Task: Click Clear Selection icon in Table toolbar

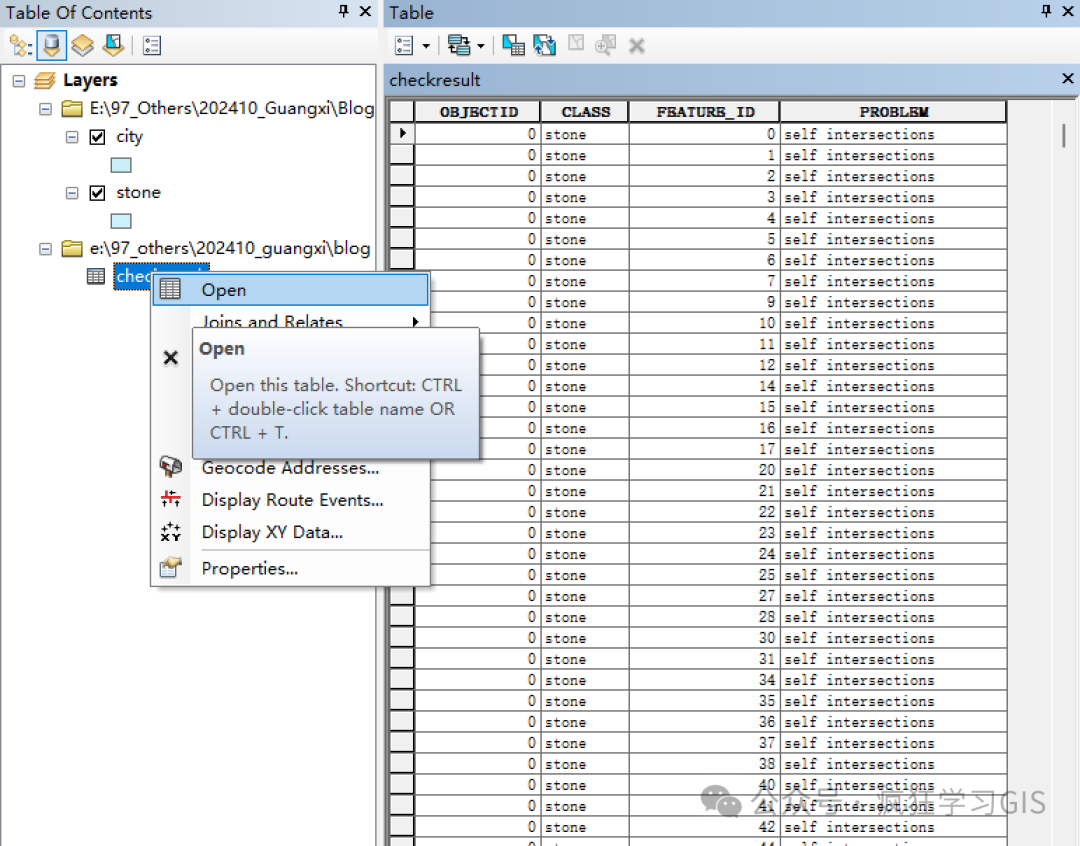Action: [576, 44]
